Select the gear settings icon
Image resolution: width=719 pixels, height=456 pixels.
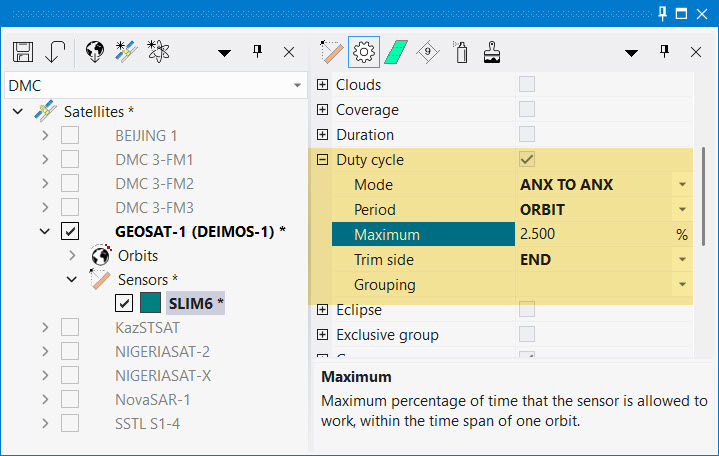[363, 51]
